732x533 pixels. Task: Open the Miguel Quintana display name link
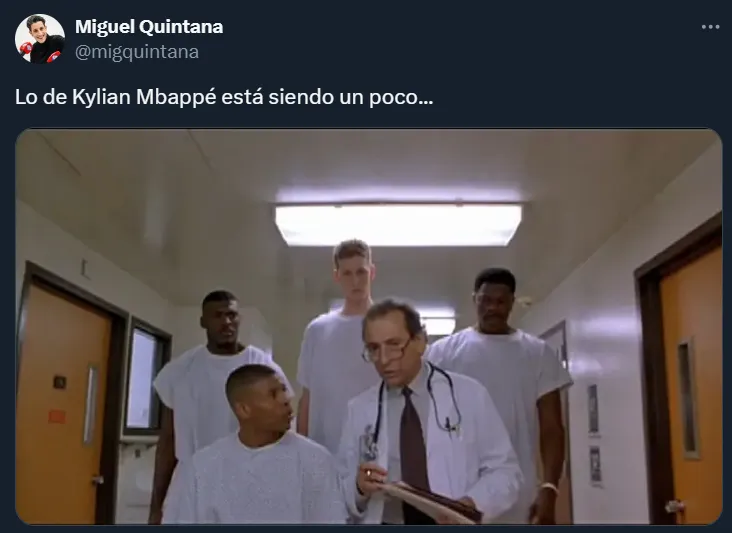click(x=149, y=27)
